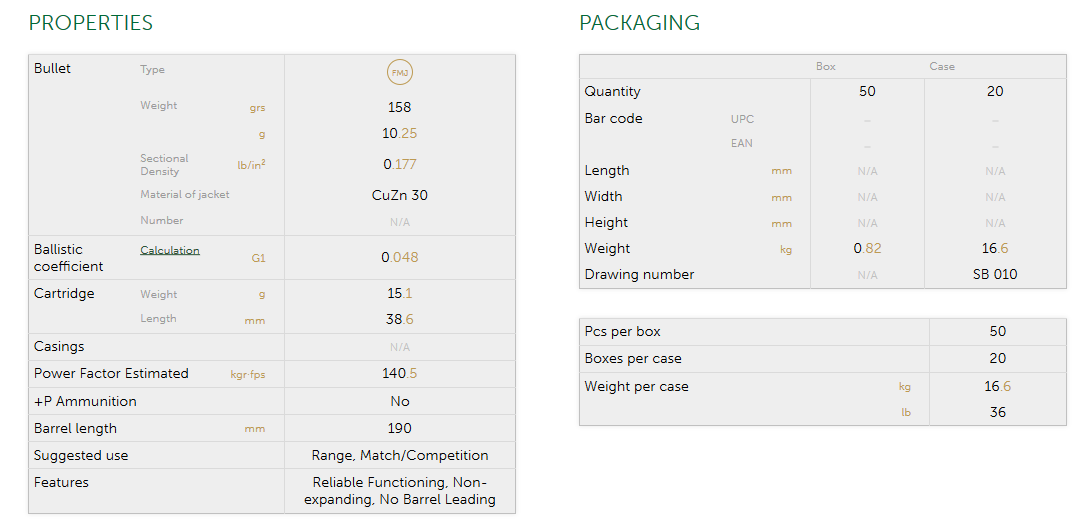The image size is (1088, 525).
Task: Click the Range, Match/Competition suggested use text
Action: [400, 456]
